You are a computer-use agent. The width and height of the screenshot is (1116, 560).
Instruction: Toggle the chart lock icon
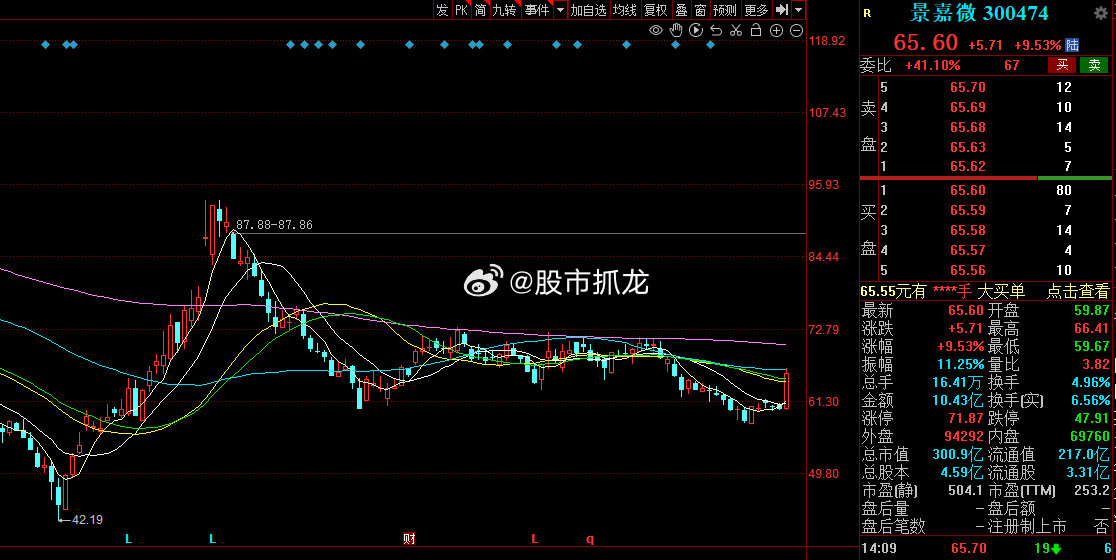(756, 30)
